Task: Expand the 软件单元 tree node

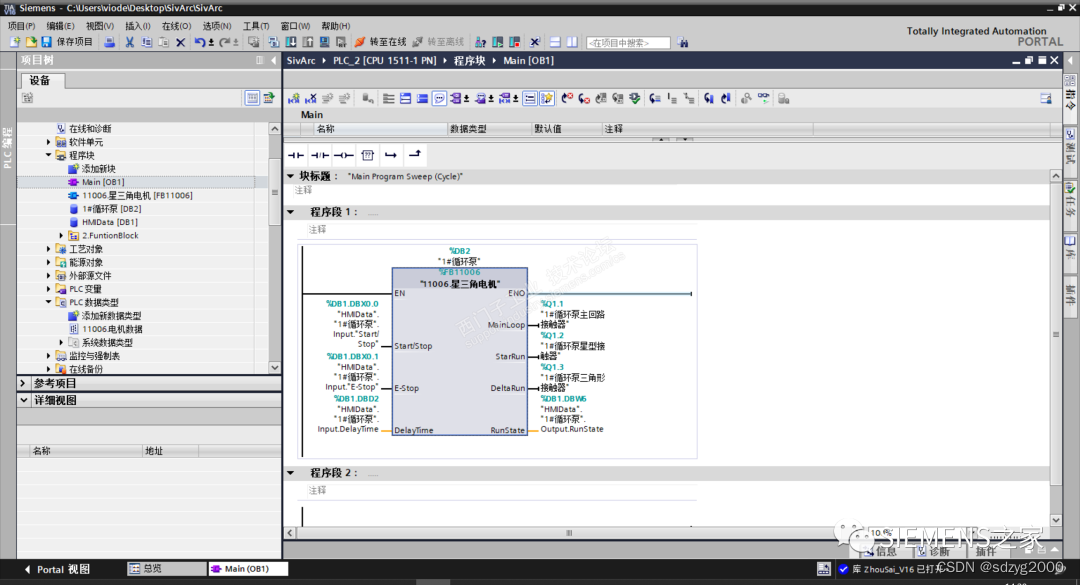Action: 49,142
